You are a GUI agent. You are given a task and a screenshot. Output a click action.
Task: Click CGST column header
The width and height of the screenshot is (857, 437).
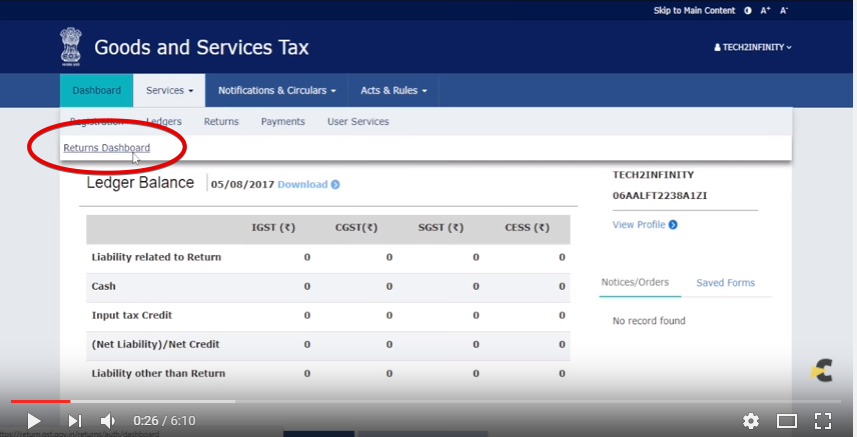[356, 227]
